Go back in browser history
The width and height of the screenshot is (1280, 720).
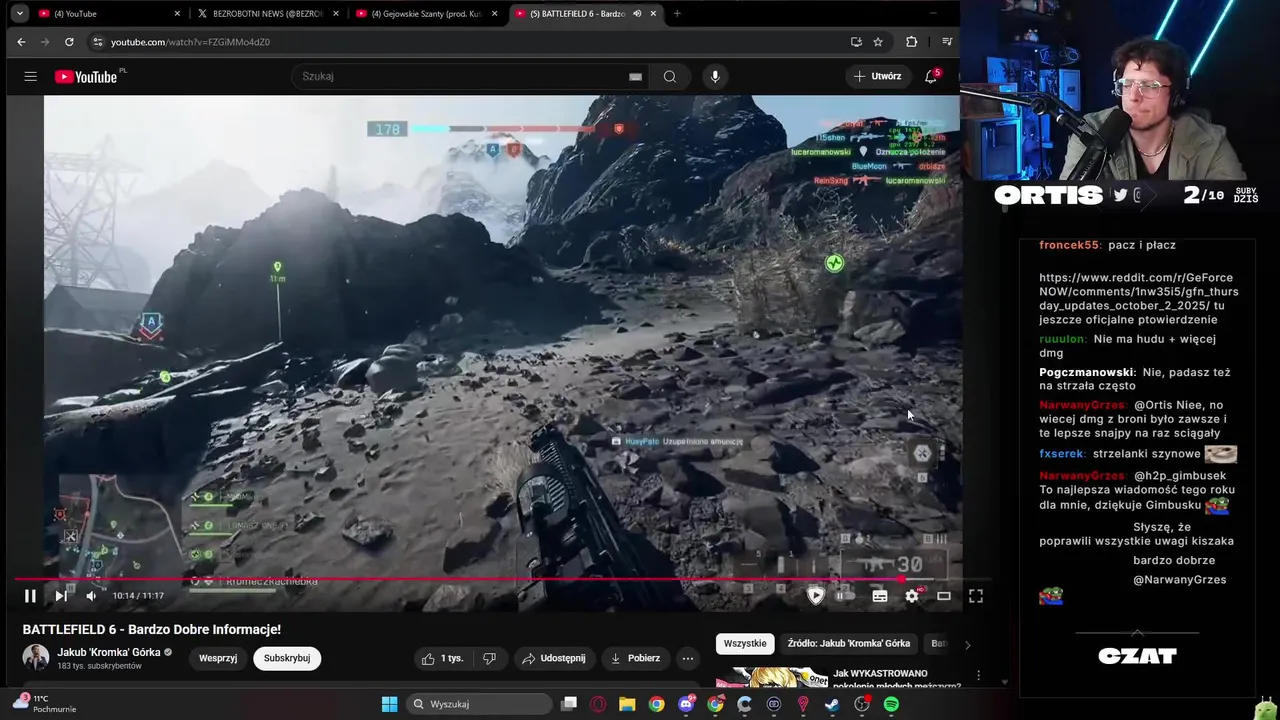21,42
